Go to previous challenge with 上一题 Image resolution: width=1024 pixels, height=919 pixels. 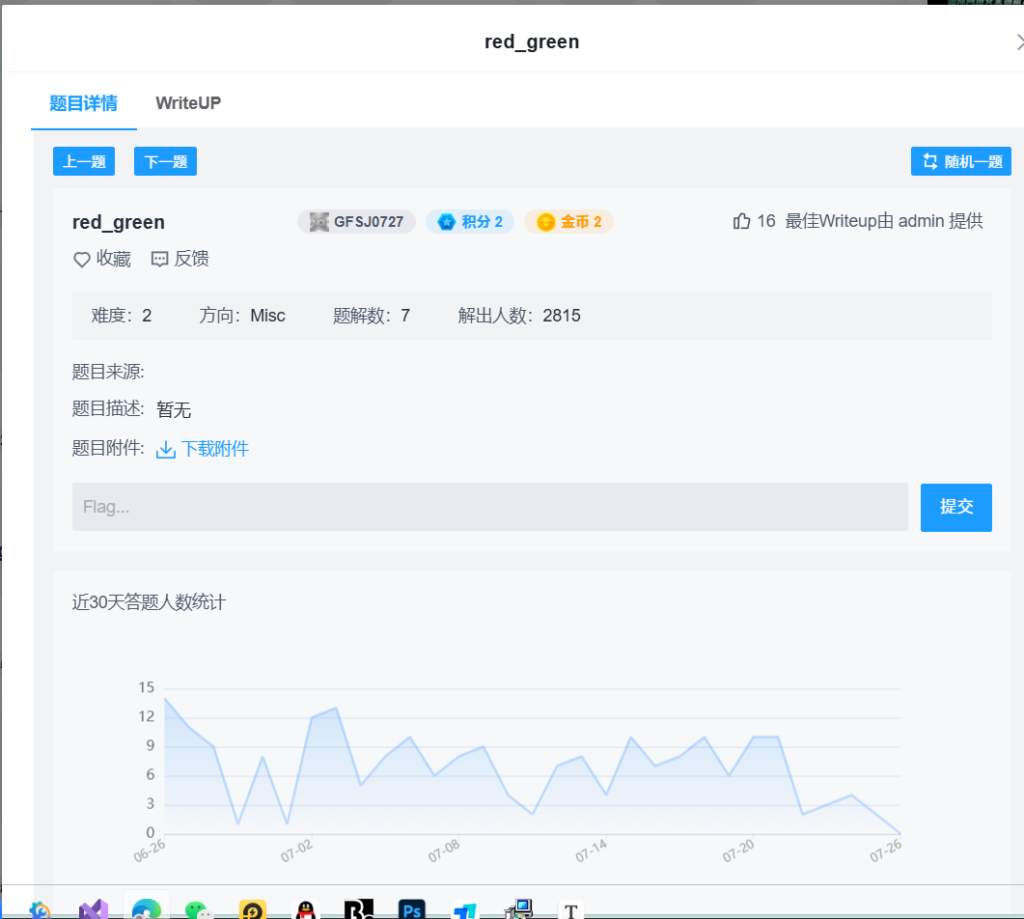coord(84,161)
